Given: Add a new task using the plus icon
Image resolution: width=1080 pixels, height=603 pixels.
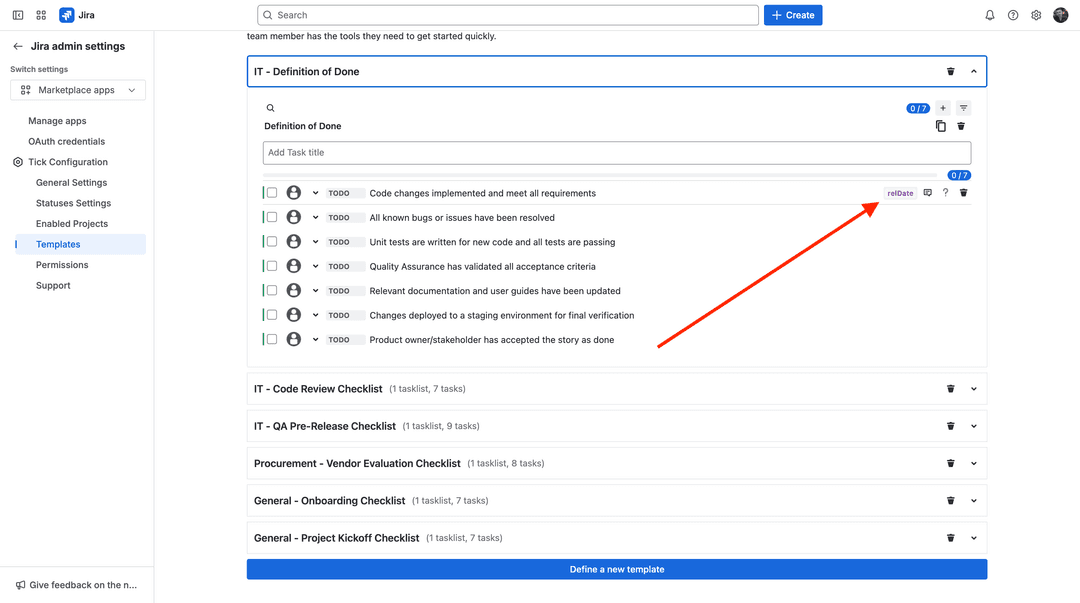Looking at the screenshot, I should pos(941,107).
